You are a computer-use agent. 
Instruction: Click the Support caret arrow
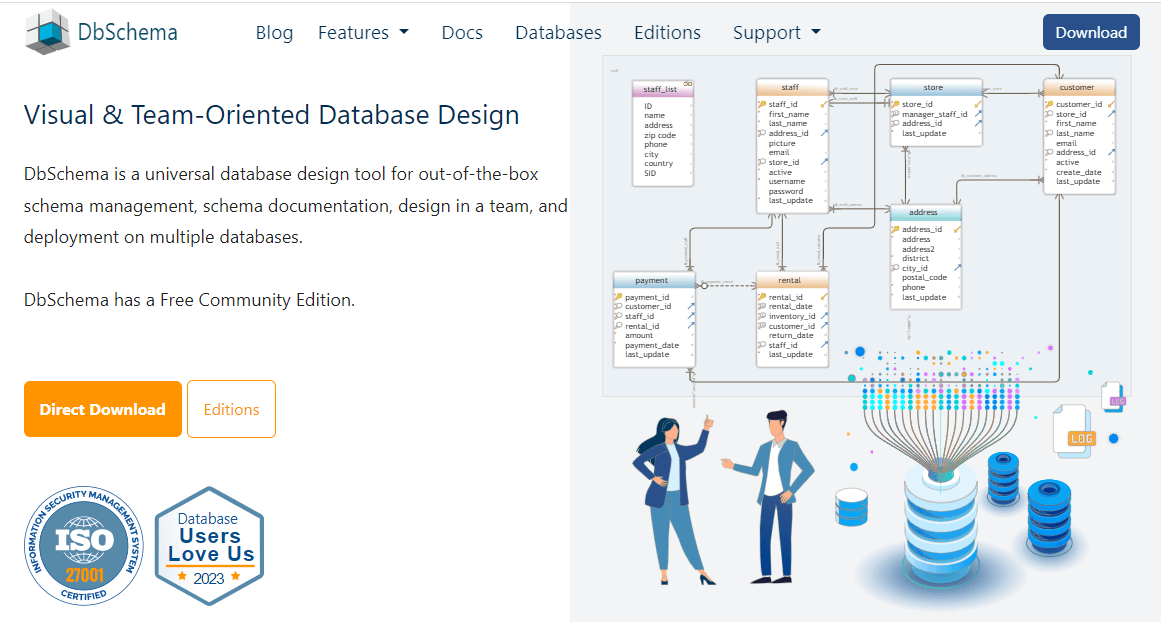[816, 32]
